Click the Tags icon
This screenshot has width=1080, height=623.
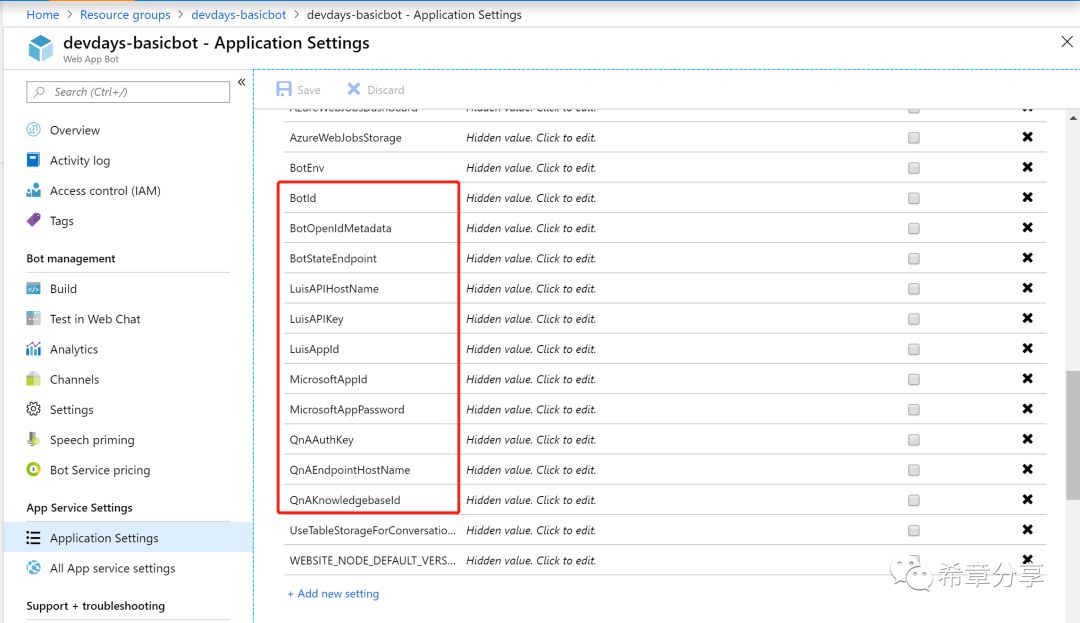click(33, 220)
